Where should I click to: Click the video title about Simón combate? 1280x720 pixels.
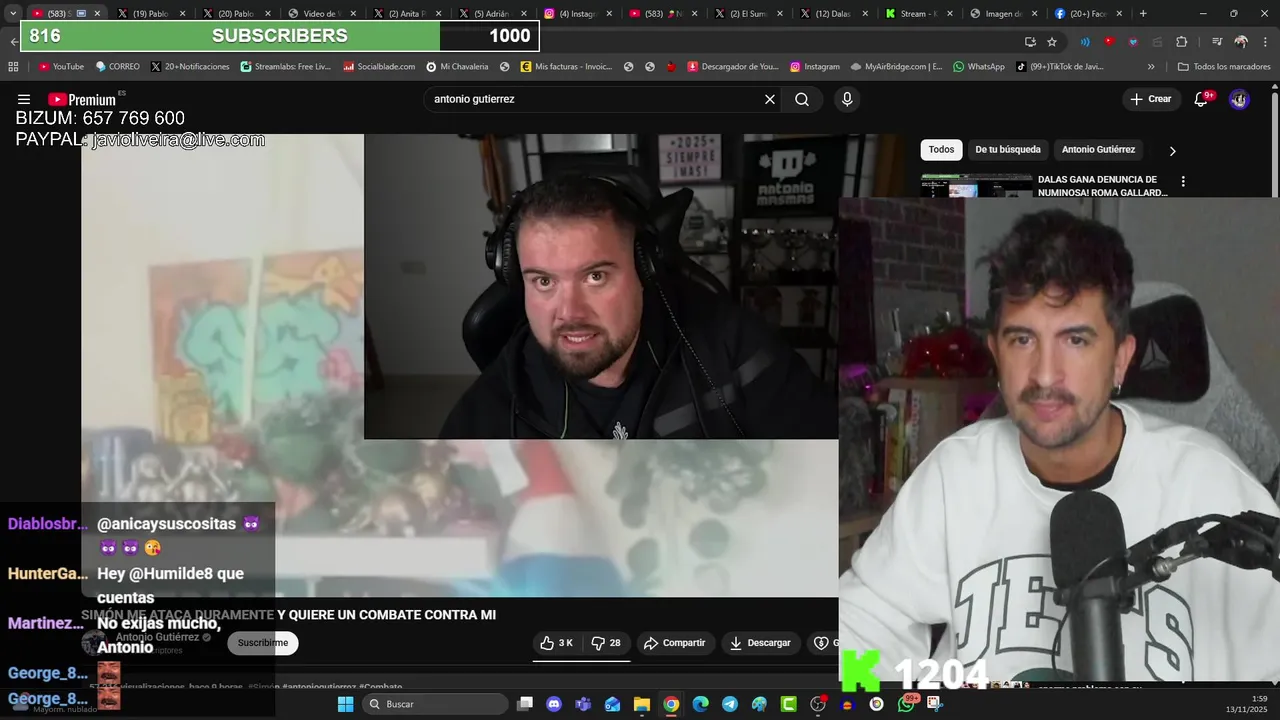288,615
